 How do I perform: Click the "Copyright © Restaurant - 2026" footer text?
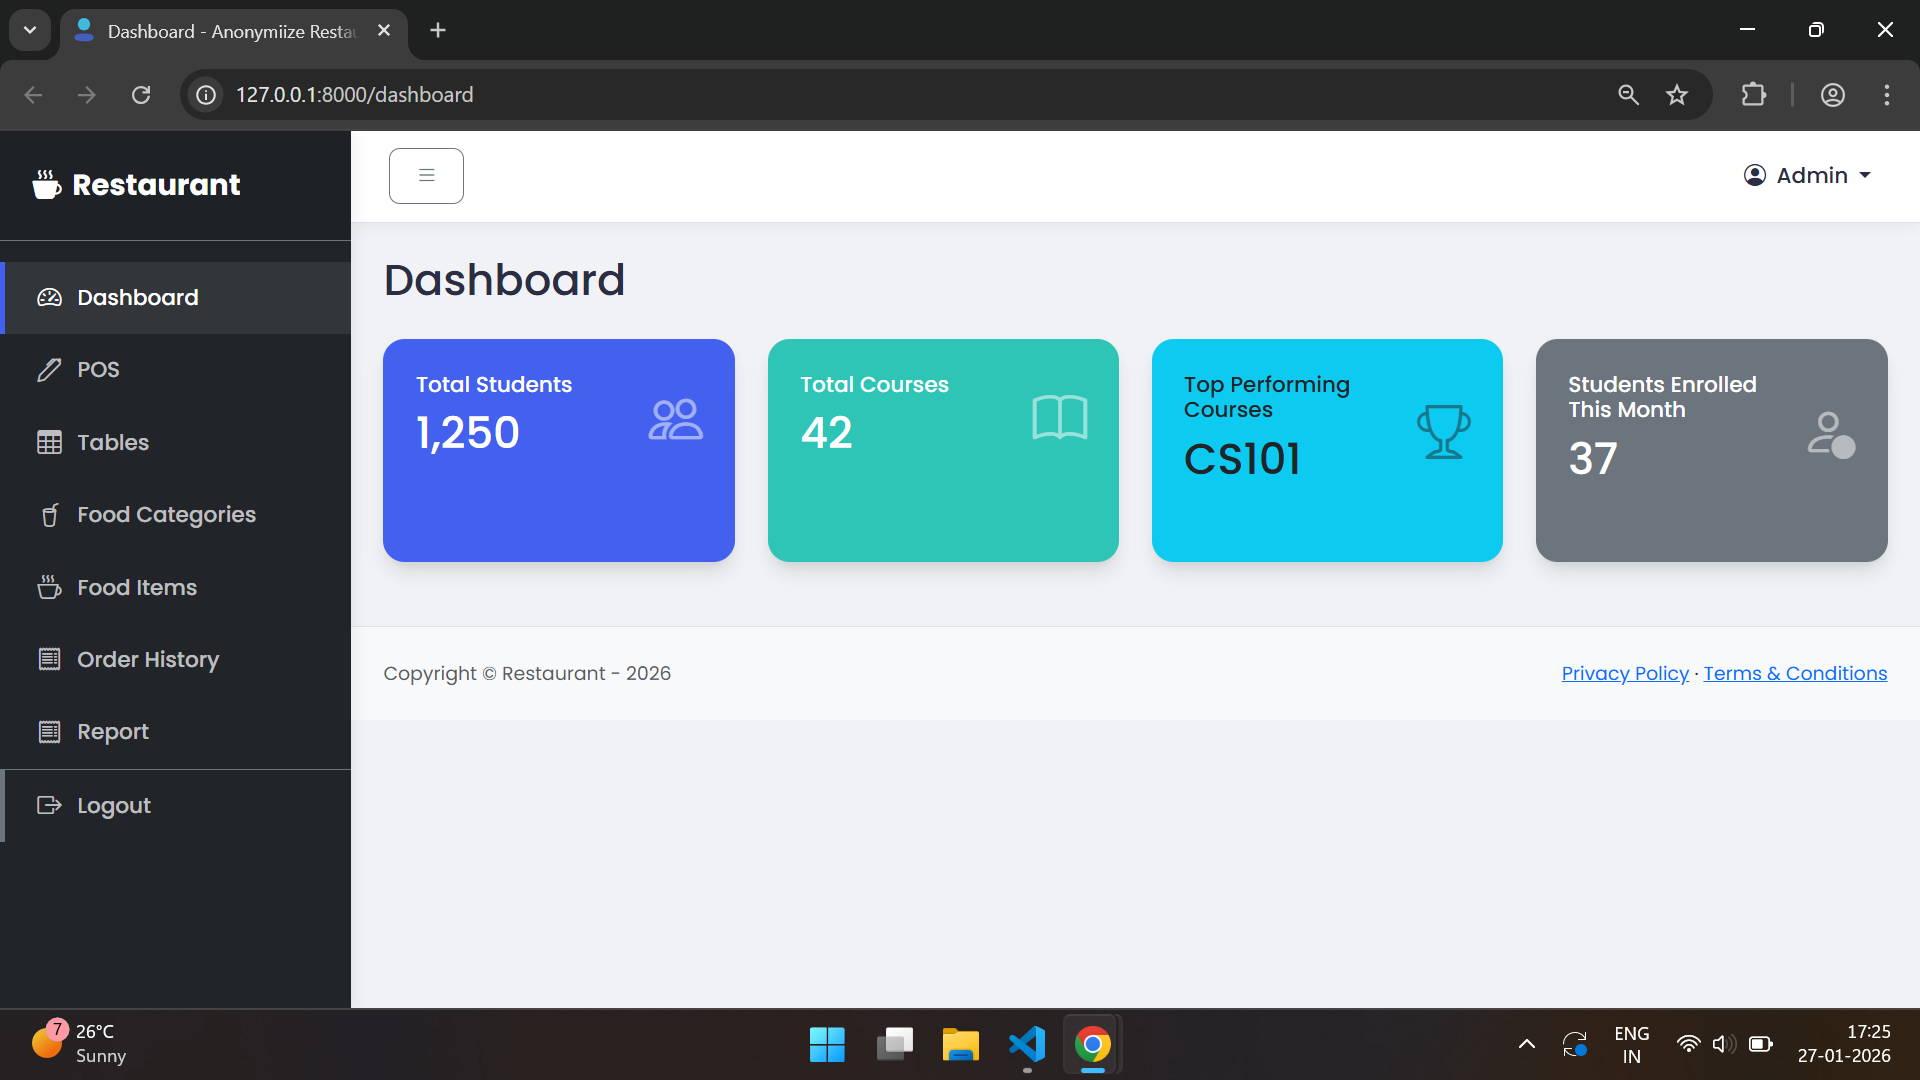[x=527, y=674]
